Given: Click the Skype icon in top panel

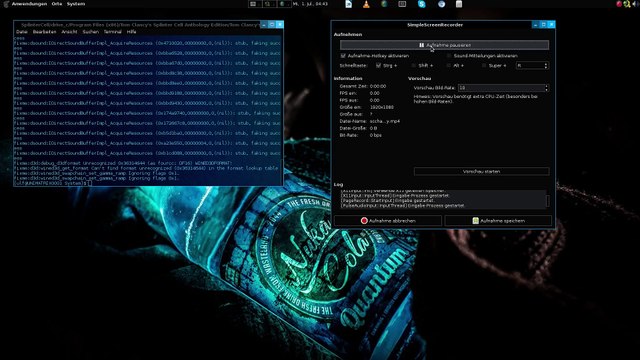Looking at the screenshot, I should (422, 4).
